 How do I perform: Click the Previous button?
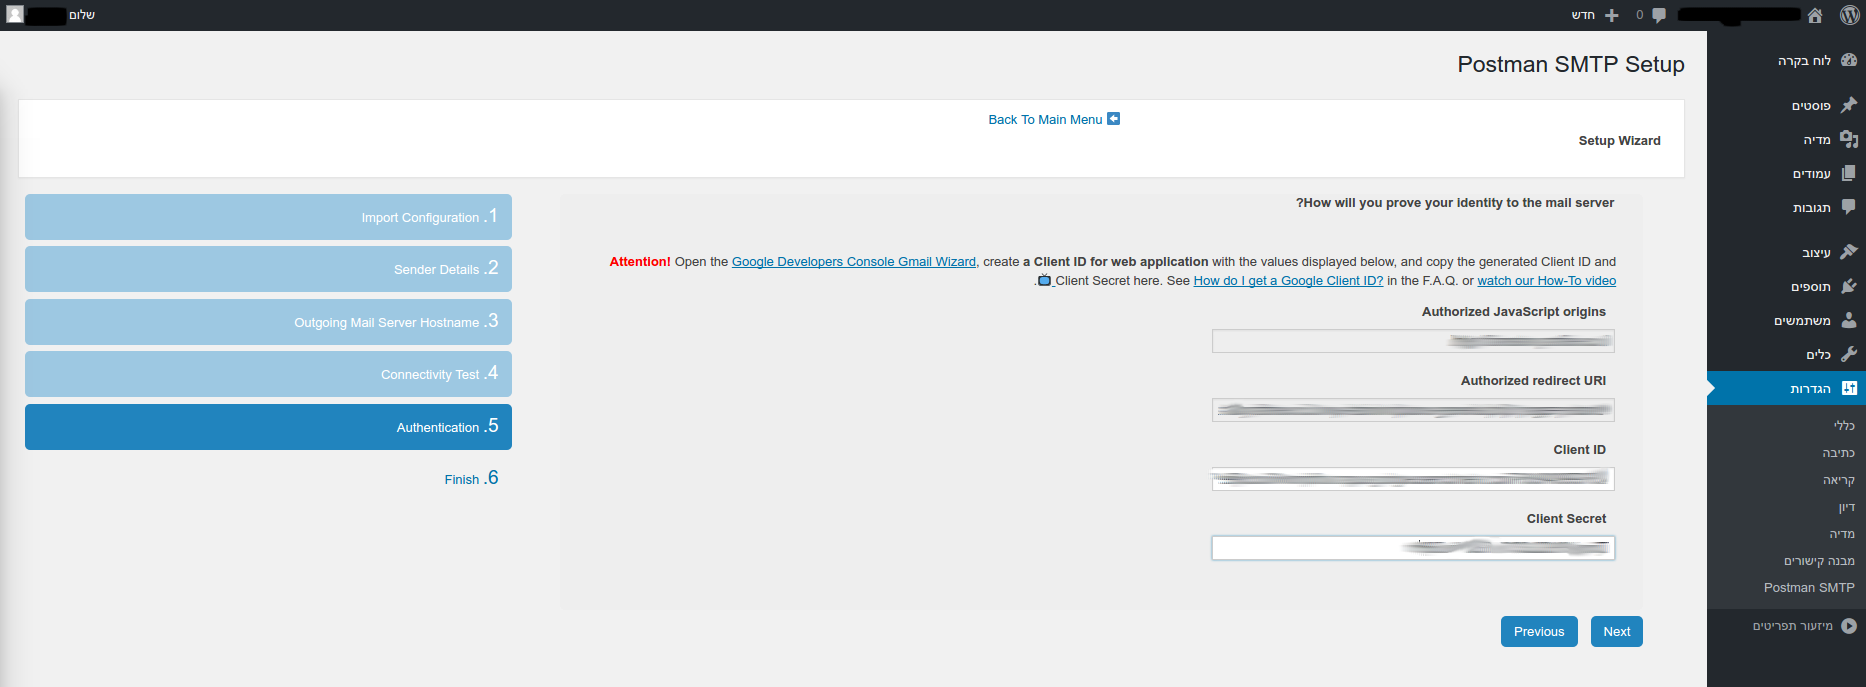1538,632
